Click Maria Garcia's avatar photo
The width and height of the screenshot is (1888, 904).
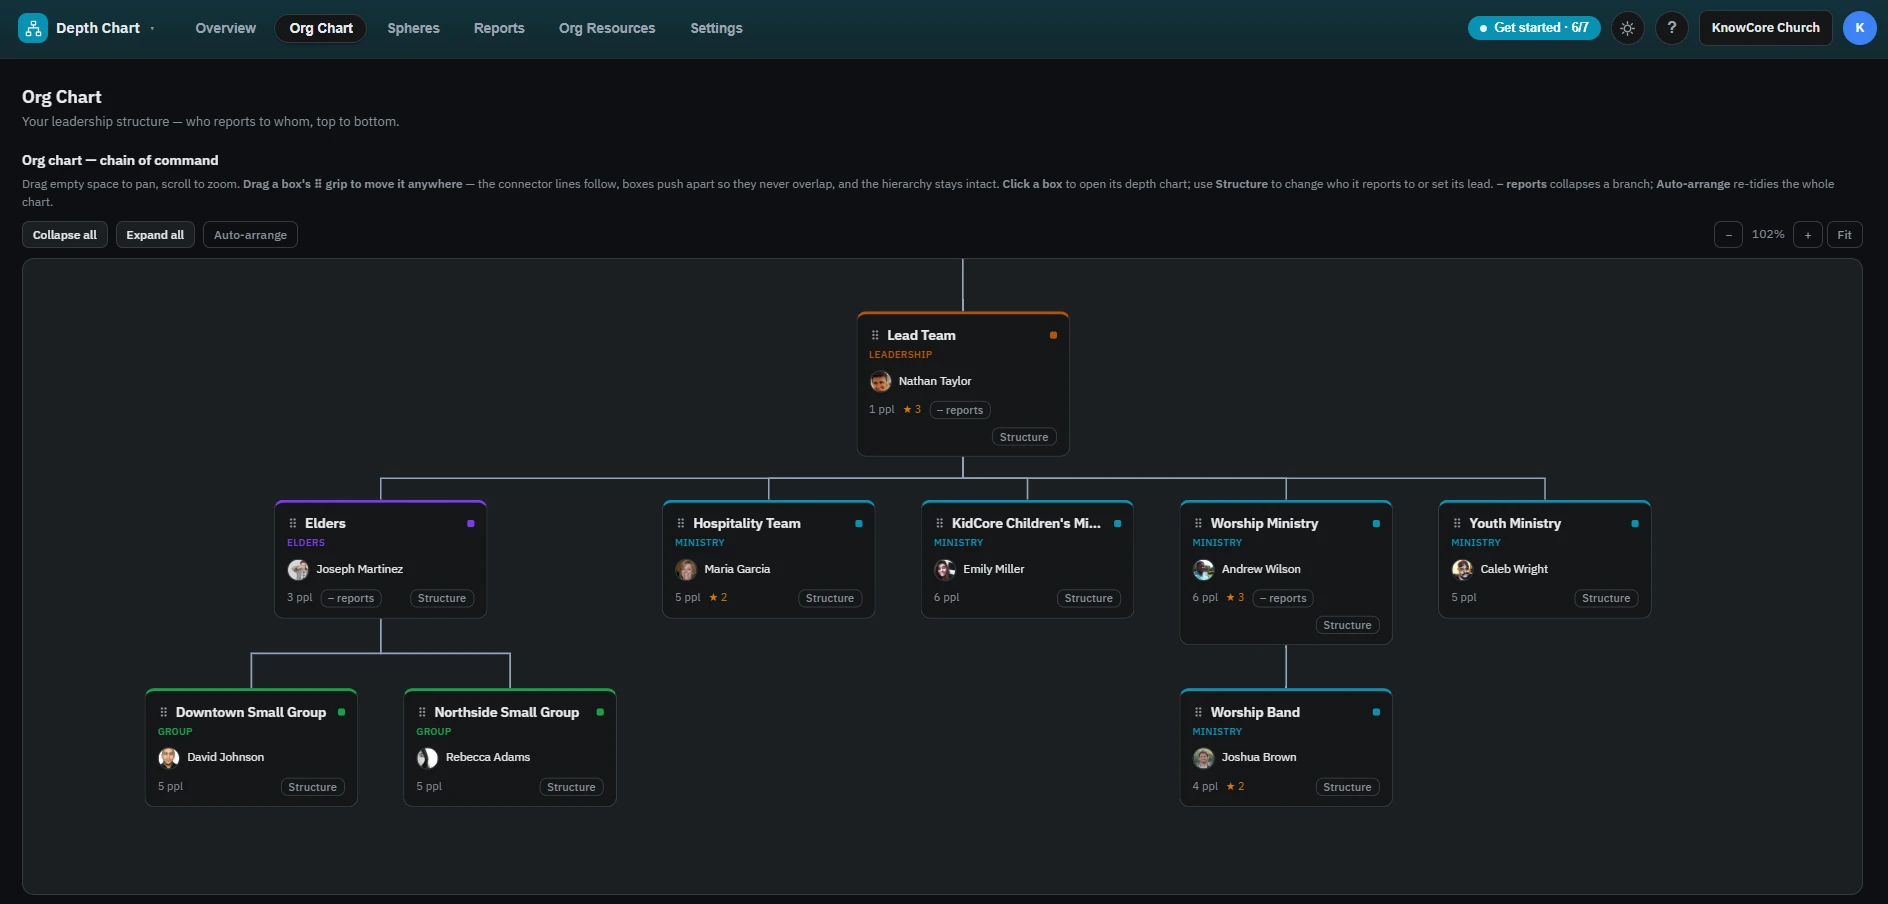pyautogui.click(x=686, y=569)
